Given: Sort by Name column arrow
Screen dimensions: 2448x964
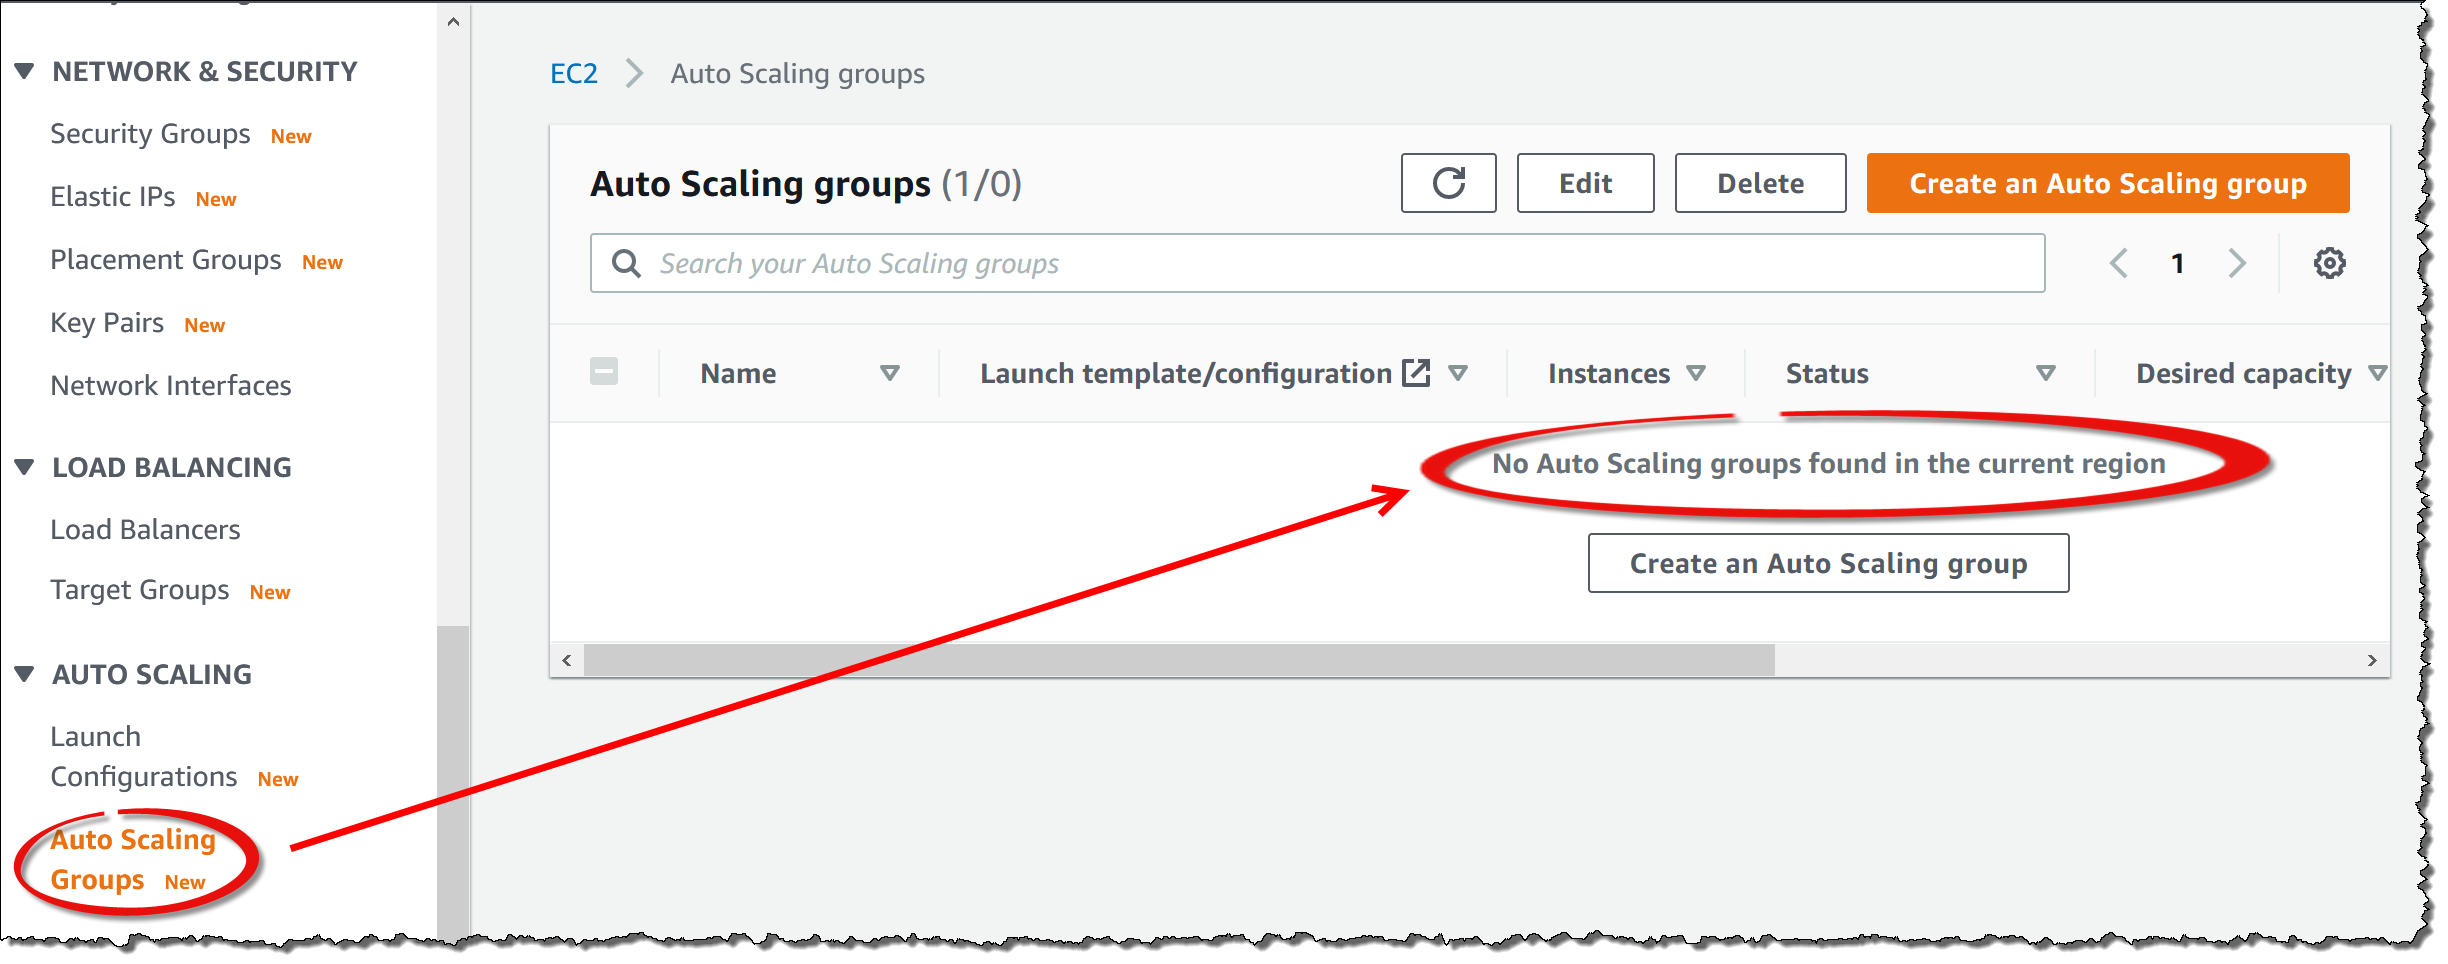Looking at the screenshot, I should coord(889,373).
